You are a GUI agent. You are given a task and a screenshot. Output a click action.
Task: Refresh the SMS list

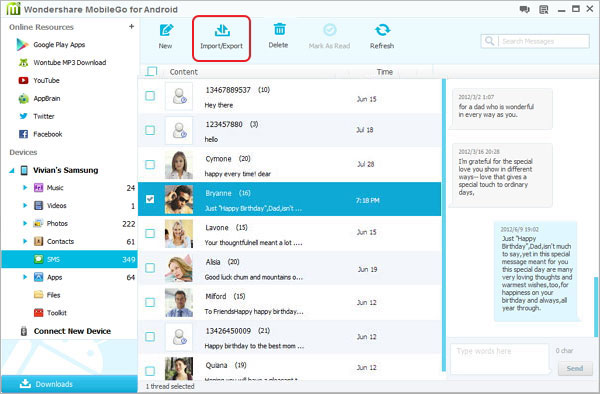click(382, 37)
